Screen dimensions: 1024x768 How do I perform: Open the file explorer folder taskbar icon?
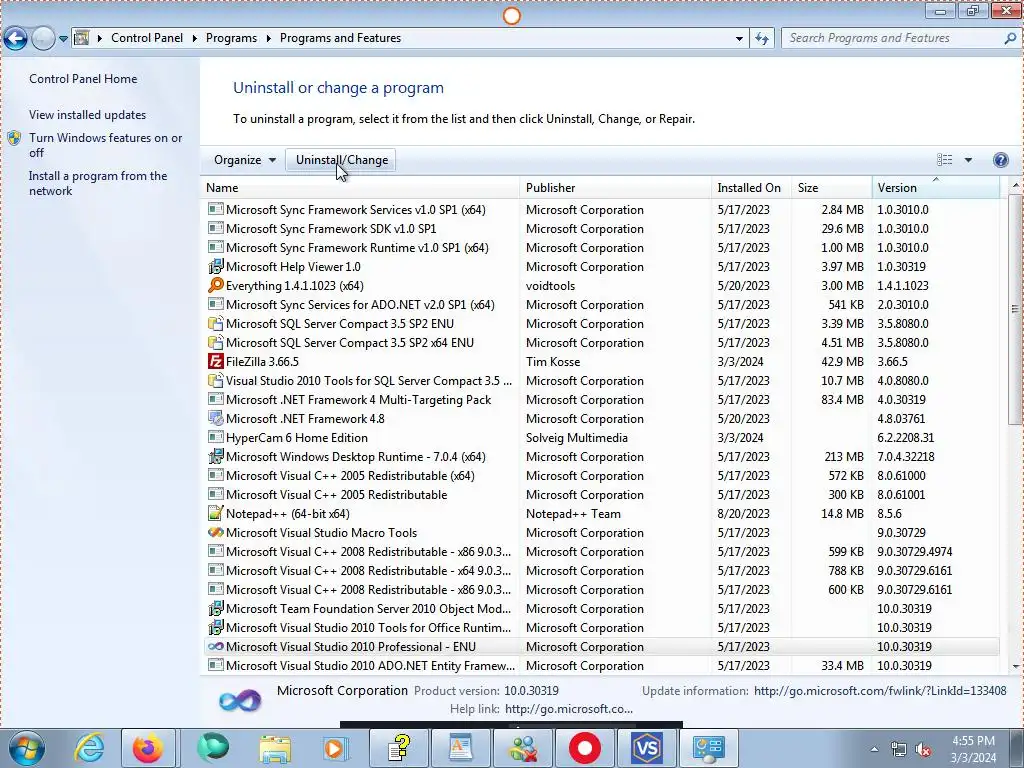(x=275, y=748)
